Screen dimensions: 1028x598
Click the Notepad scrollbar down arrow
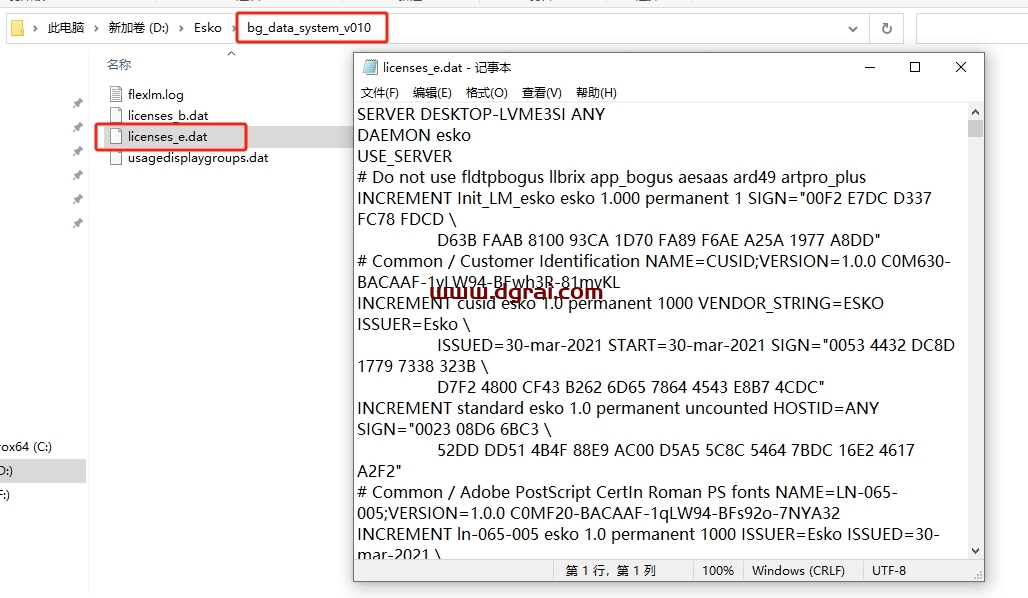pos(975,551)
